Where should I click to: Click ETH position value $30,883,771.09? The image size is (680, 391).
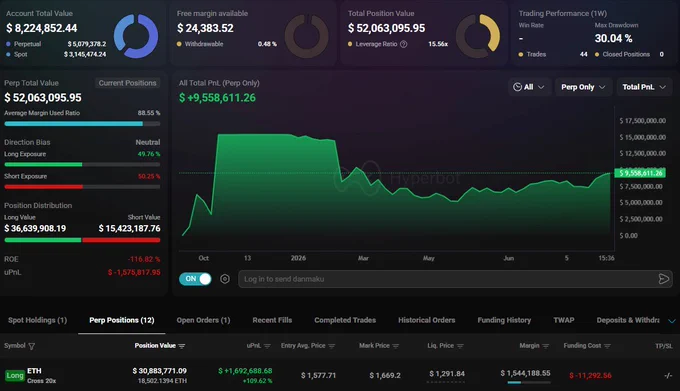point(160,371)
